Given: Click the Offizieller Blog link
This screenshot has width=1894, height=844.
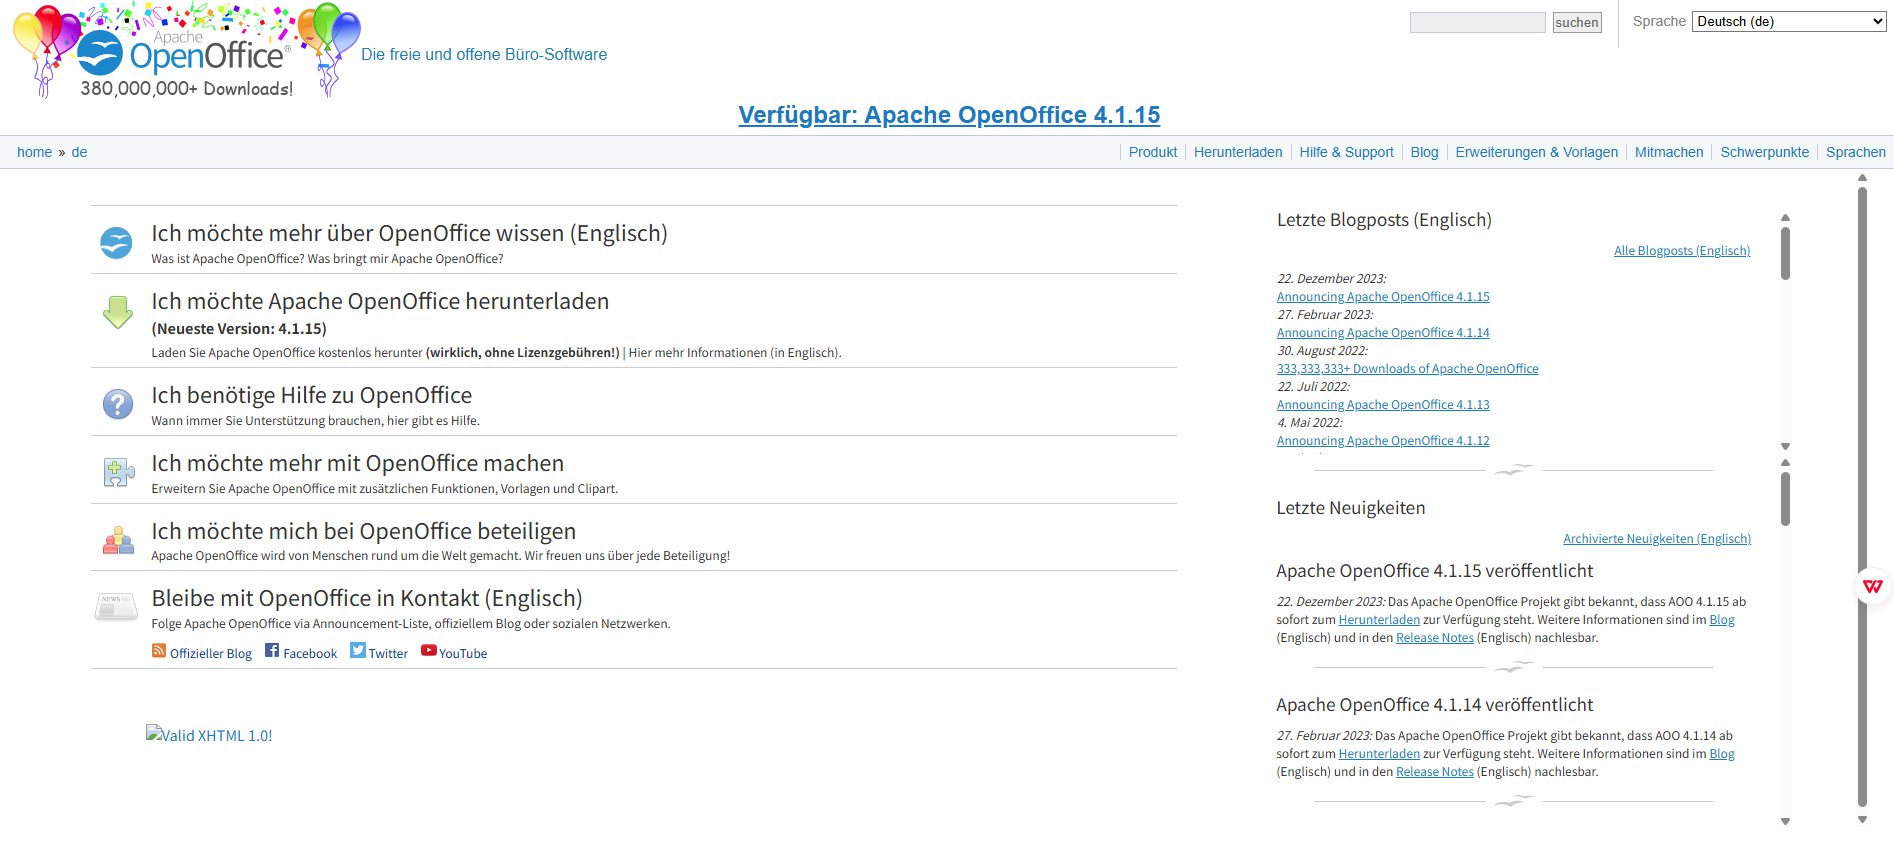Looking at the screenshot, I should coord(211,653).
